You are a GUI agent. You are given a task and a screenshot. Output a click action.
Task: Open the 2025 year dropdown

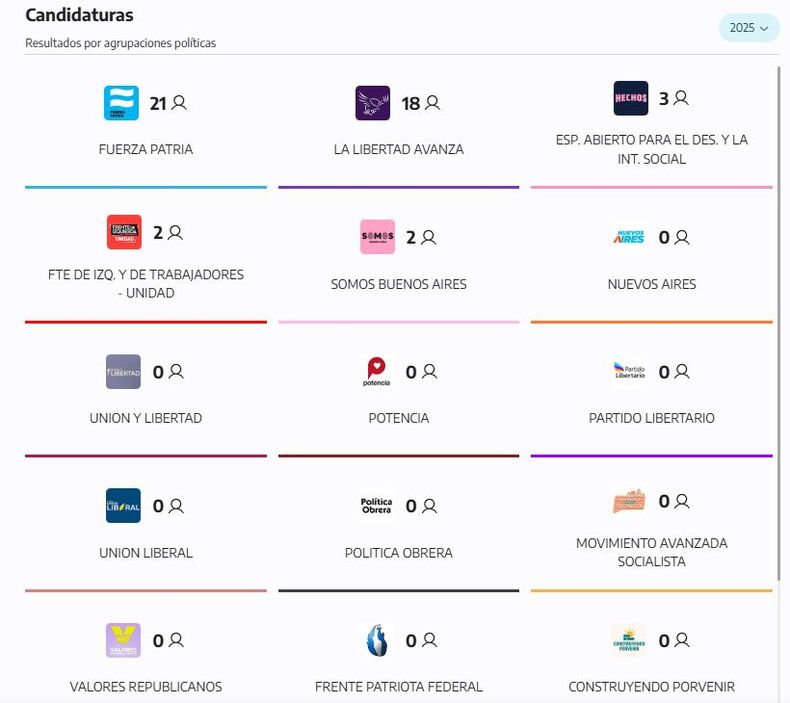coord(749,28)
